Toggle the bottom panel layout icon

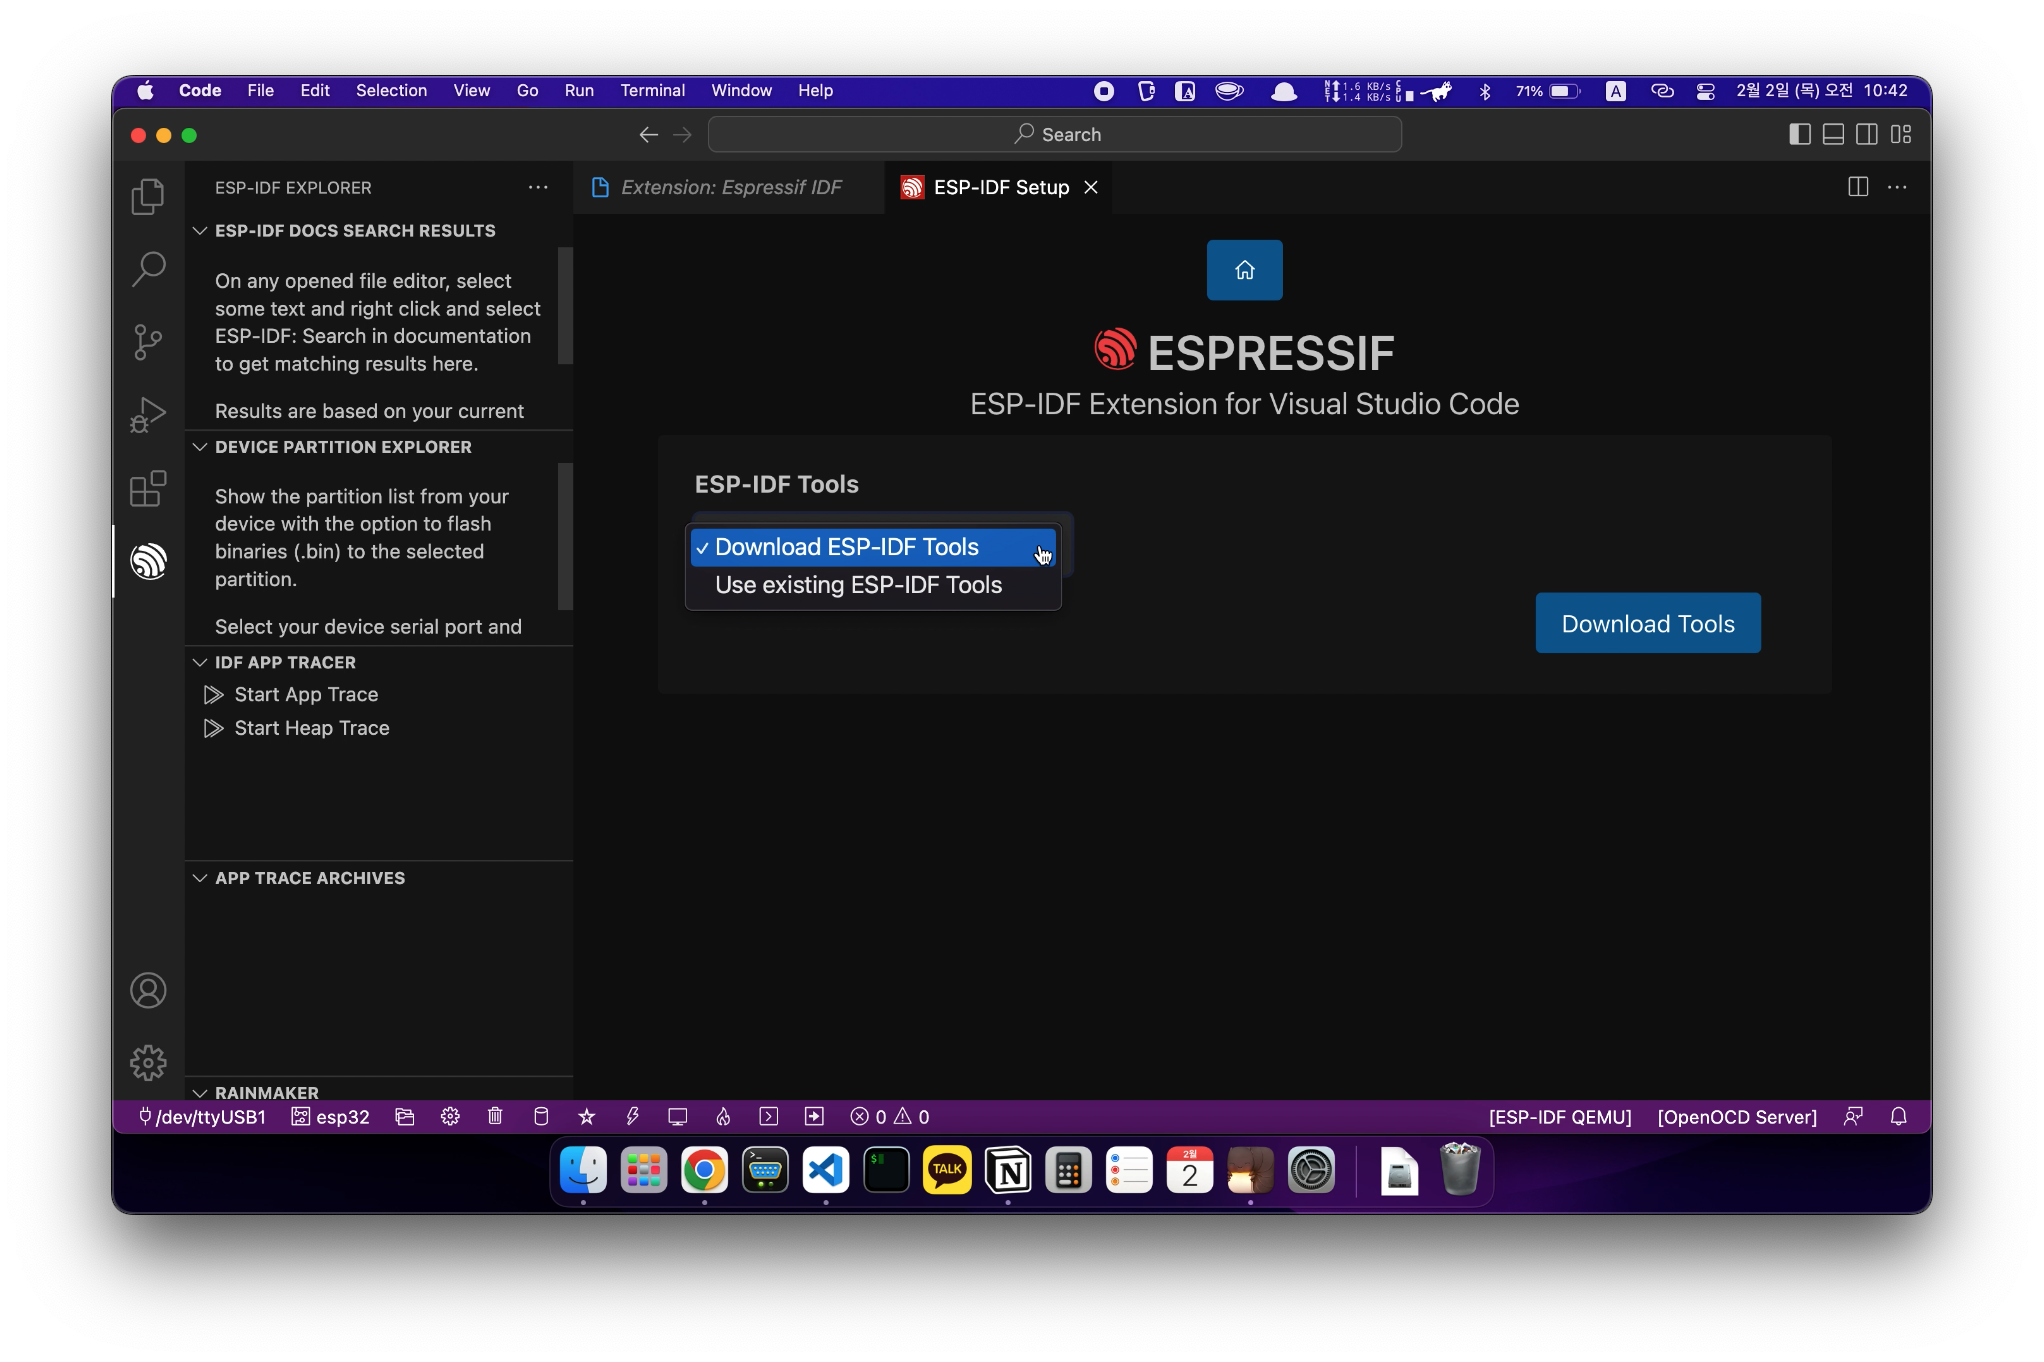pos(1833,135)
